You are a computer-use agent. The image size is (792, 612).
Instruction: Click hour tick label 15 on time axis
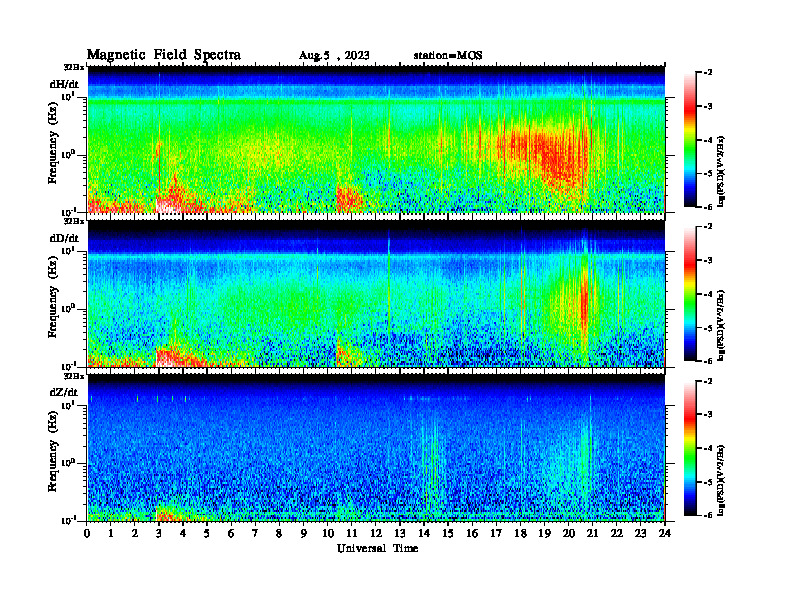[448, 533]
